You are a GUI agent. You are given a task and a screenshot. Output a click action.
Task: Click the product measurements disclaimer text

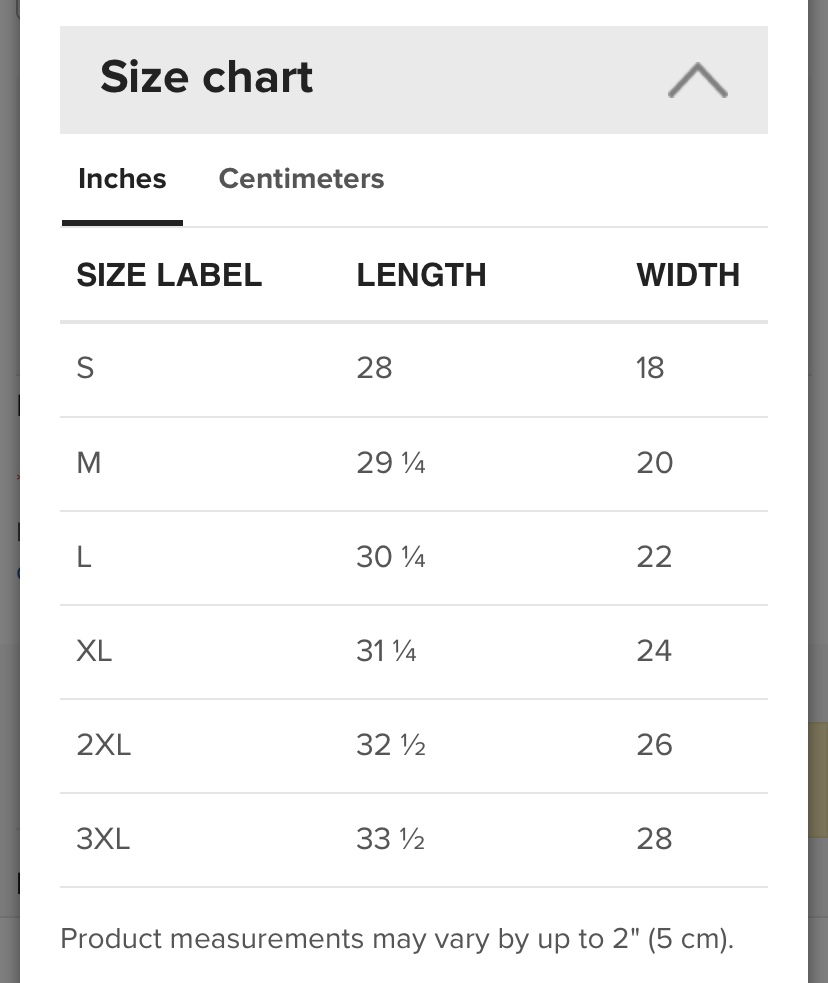click(x=397, y=939)
